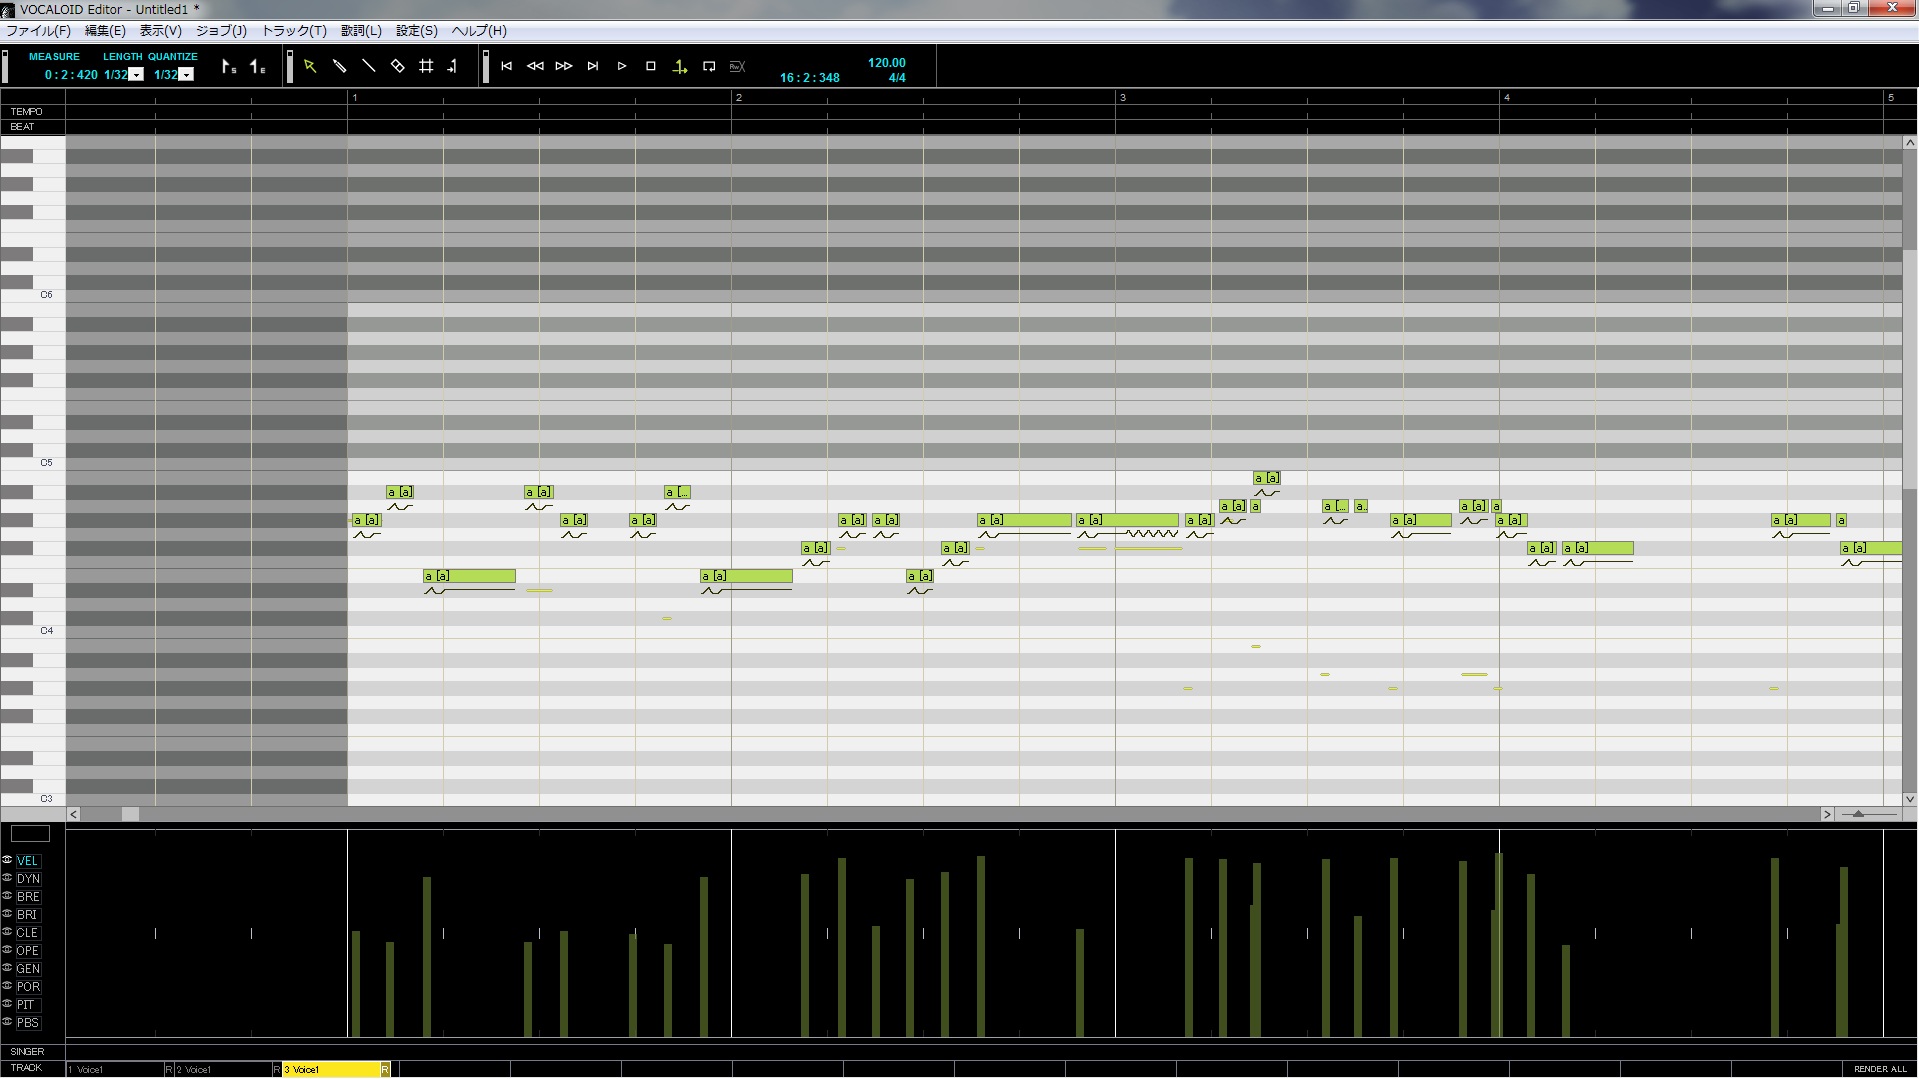Select the BRE control parameter
1919x1079 pixels.
click(28, 897)
